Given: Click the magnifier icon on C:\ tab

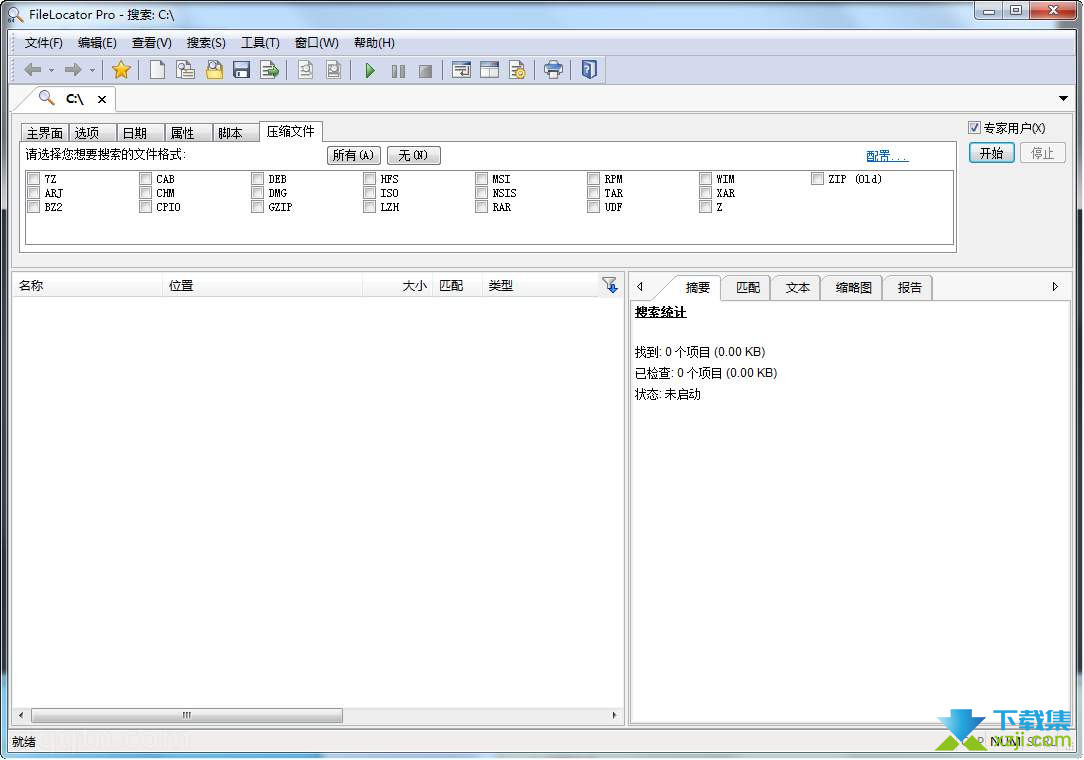Looking at the screenshot, I should tap(46, 98).
